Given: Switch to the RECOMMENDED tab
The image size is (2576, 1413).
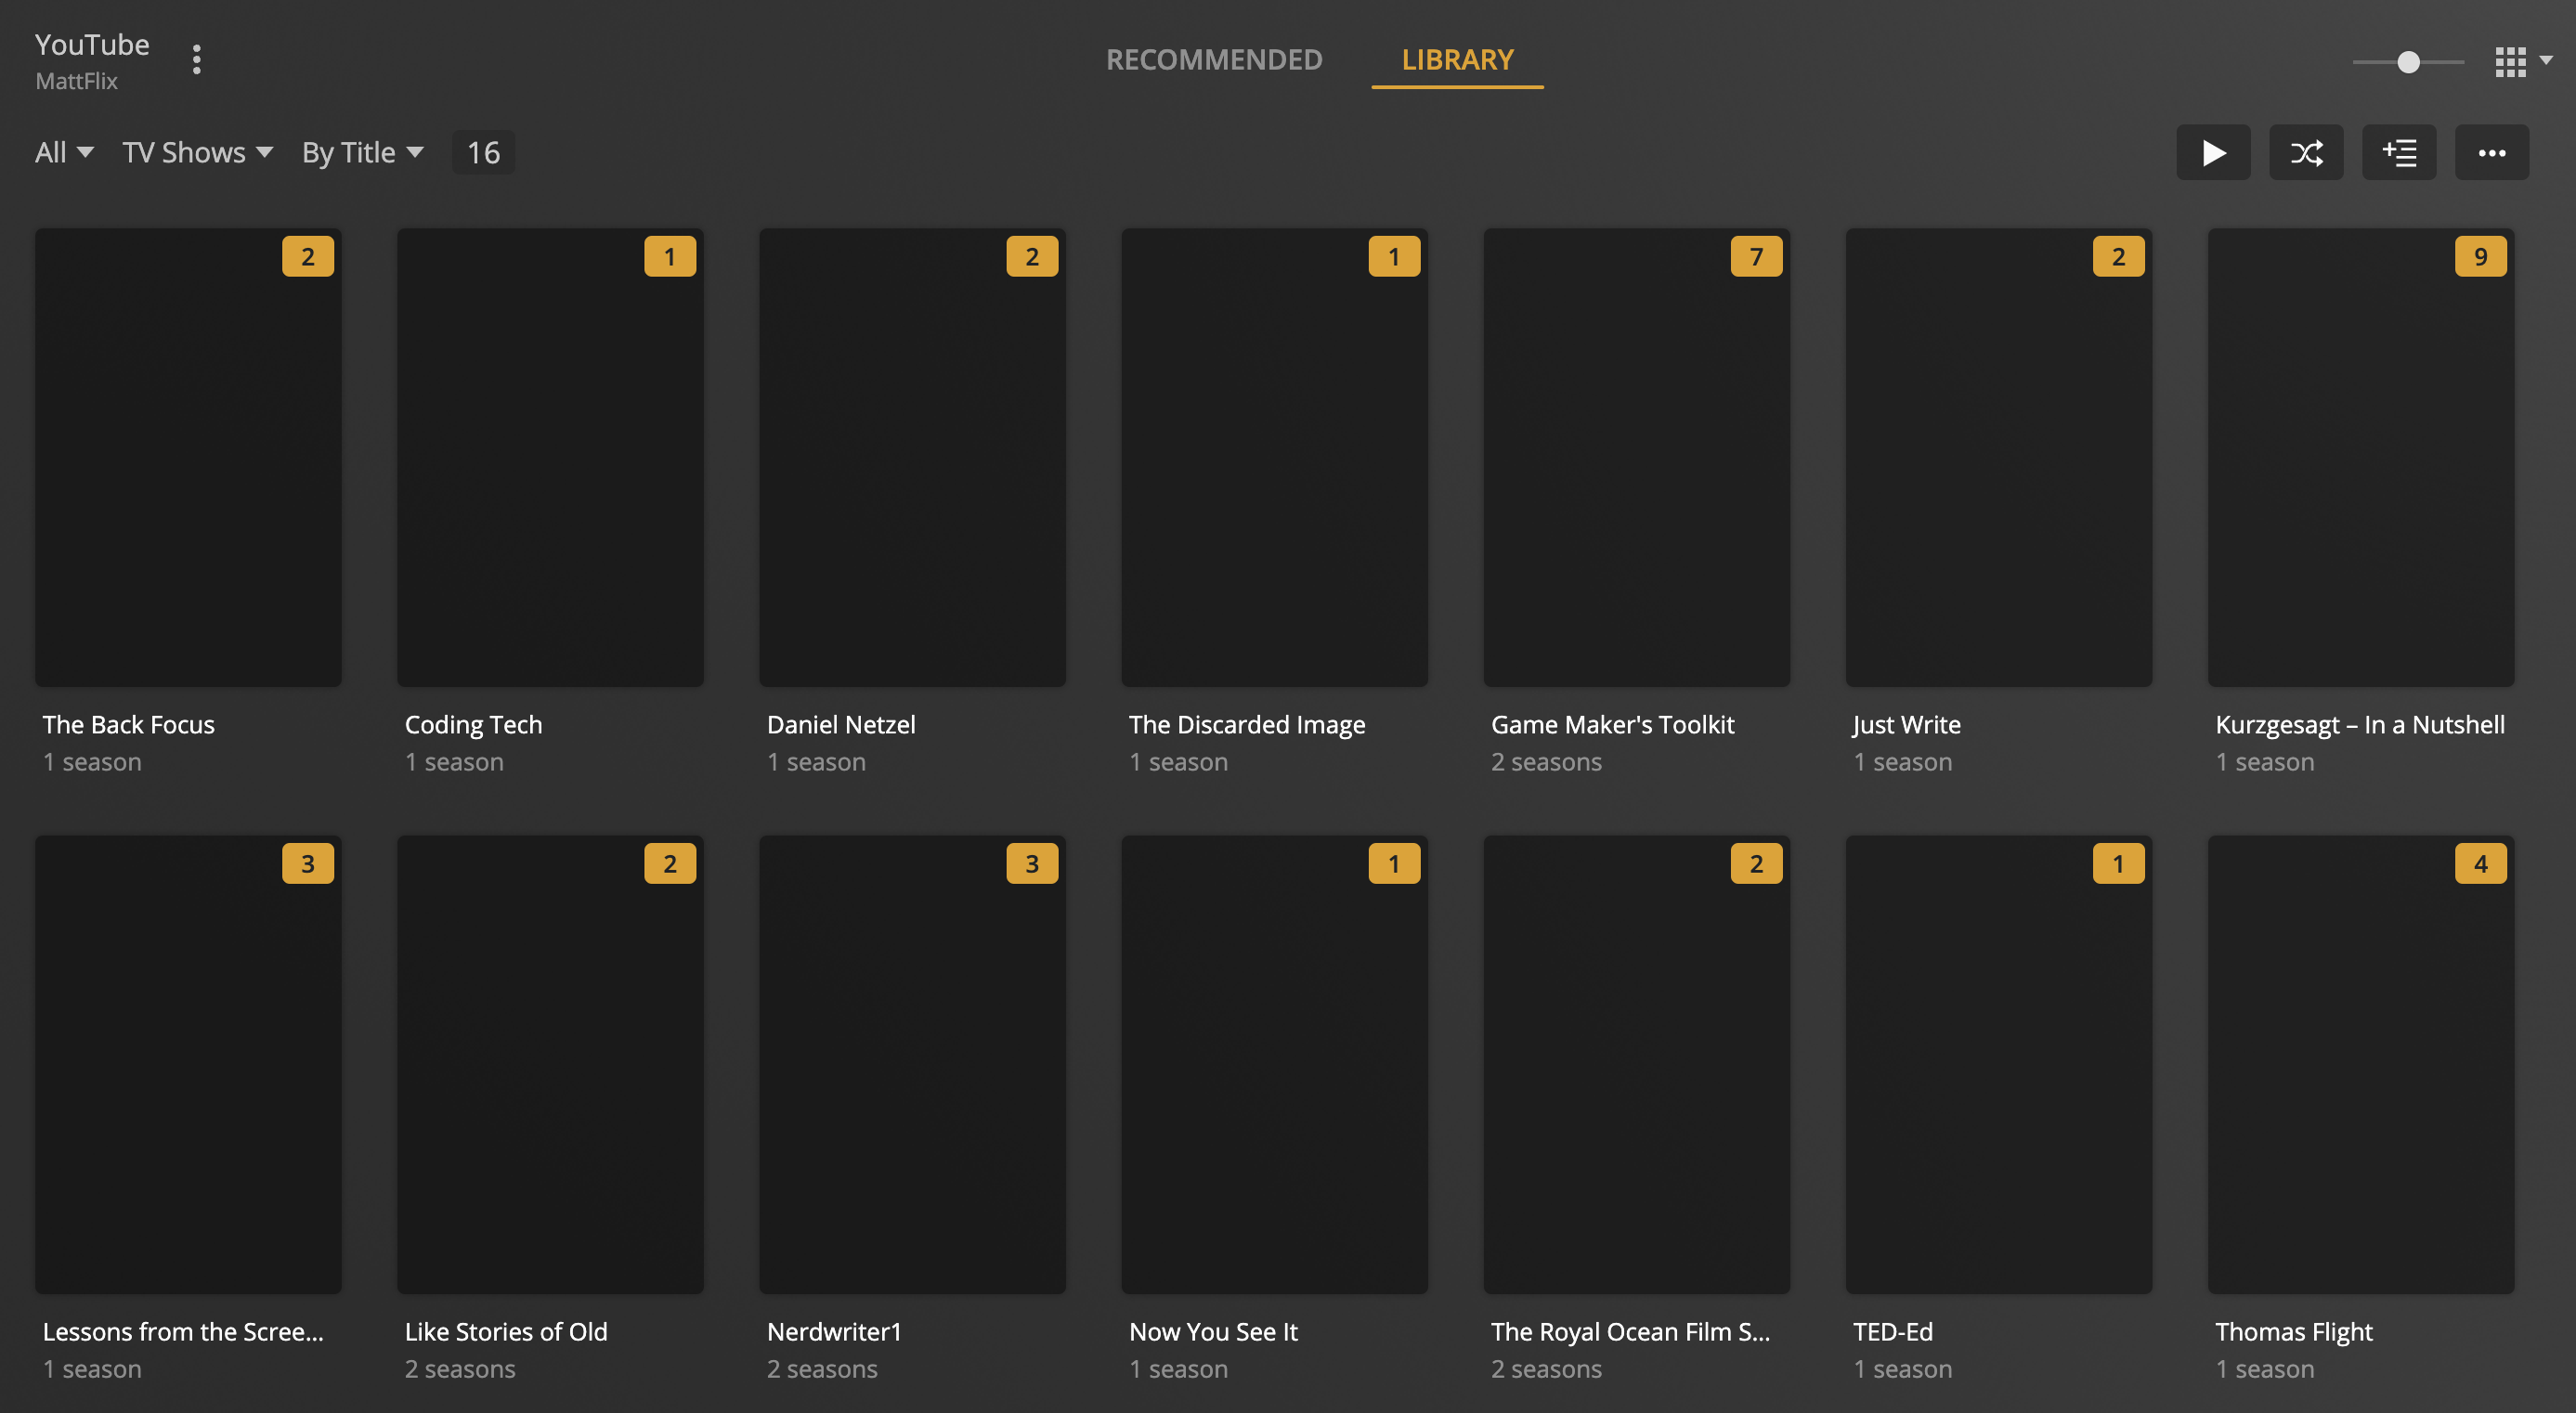Looking at the screenshot, I should tap(1213, 58).
